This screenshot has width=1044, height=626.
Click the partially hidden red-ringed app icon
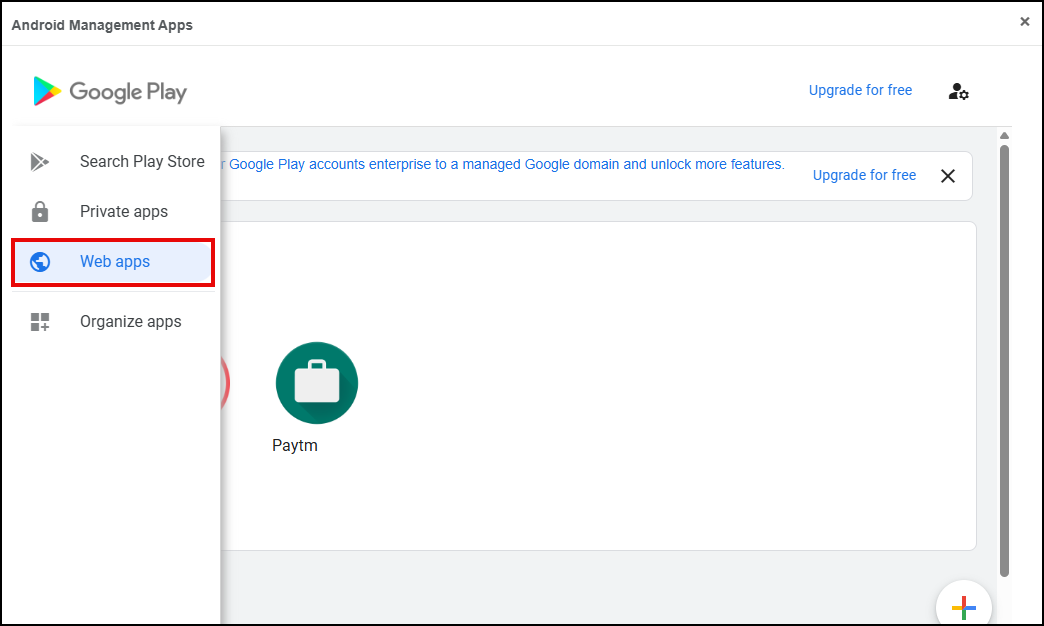coord(225,384)
